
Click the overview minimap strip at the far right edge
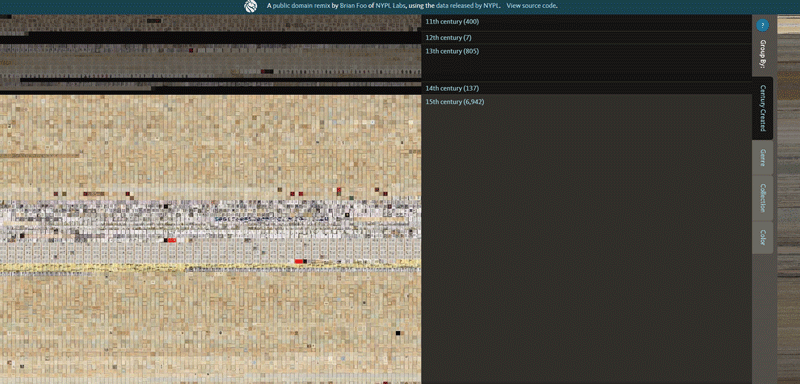(788, 199)
